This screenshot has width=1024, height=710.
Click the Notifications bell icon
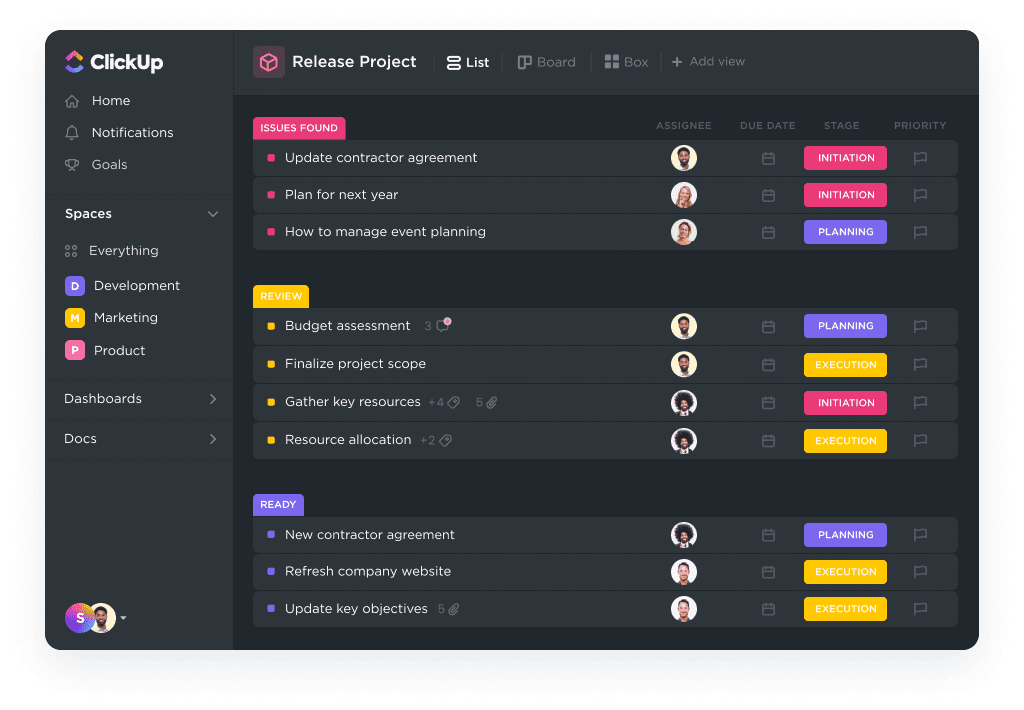tap(71, 132)
